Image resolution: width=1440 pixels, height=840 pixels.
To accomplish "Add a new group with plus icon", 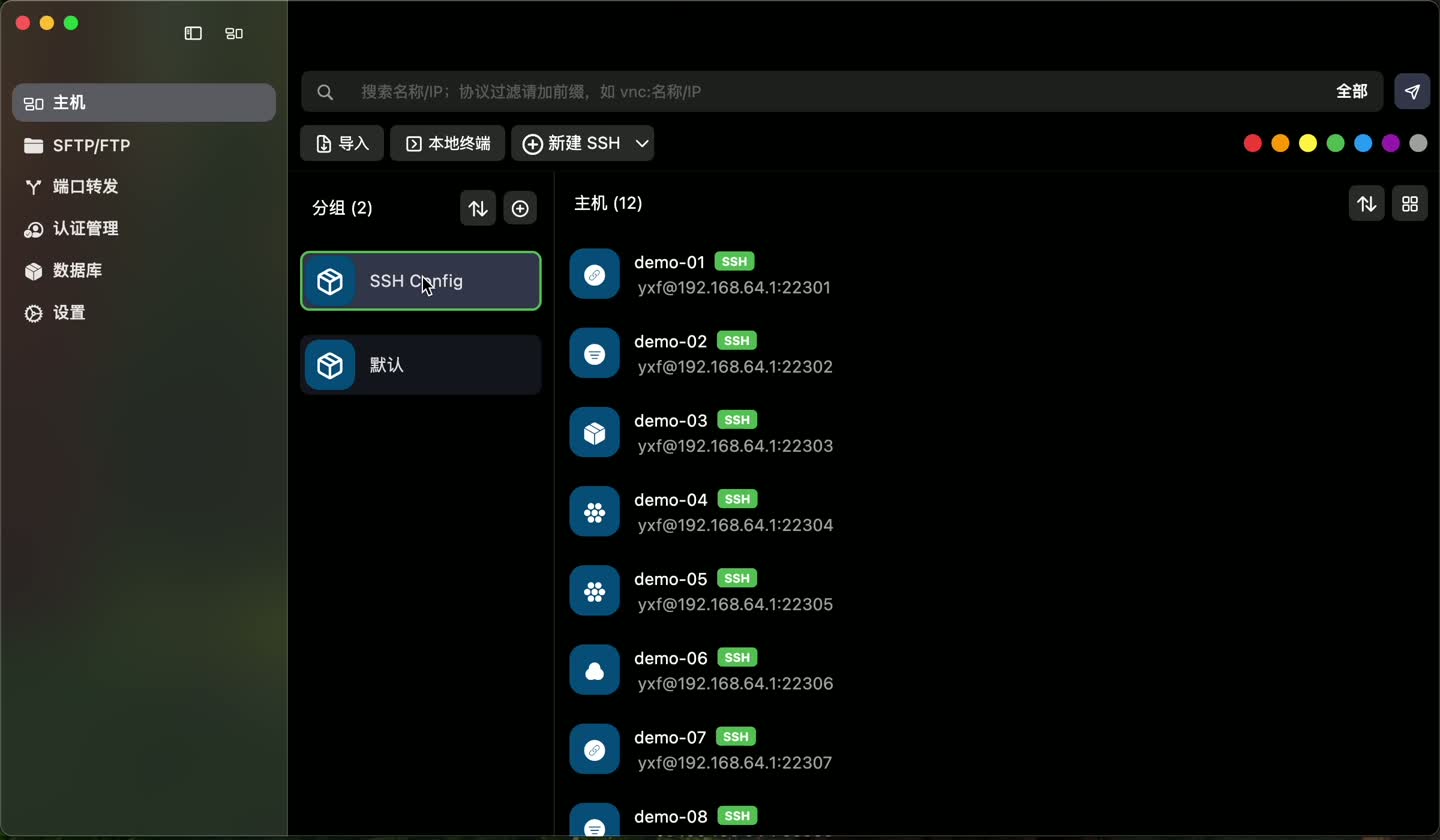I will (520, 208).
